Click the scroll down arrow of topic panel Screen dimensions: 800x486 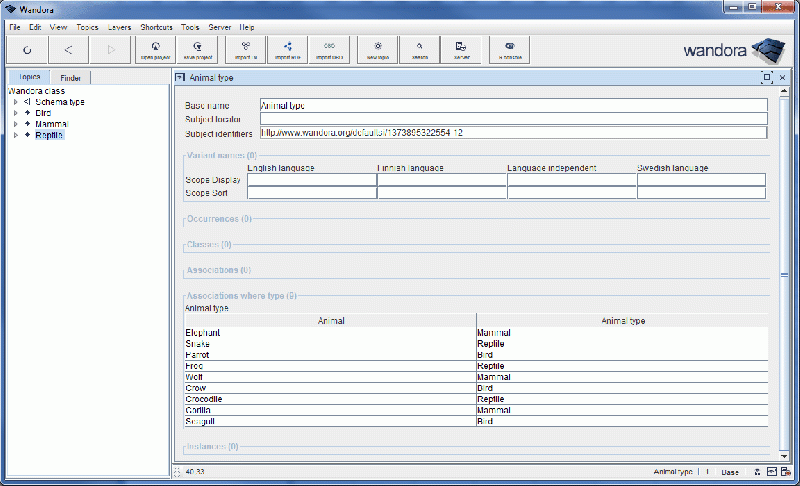click(784, 456)
